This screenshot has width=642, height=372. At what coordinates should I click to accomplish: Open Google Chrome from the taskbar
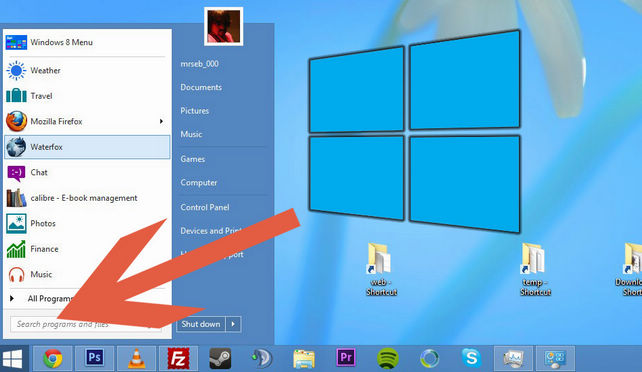53,359
